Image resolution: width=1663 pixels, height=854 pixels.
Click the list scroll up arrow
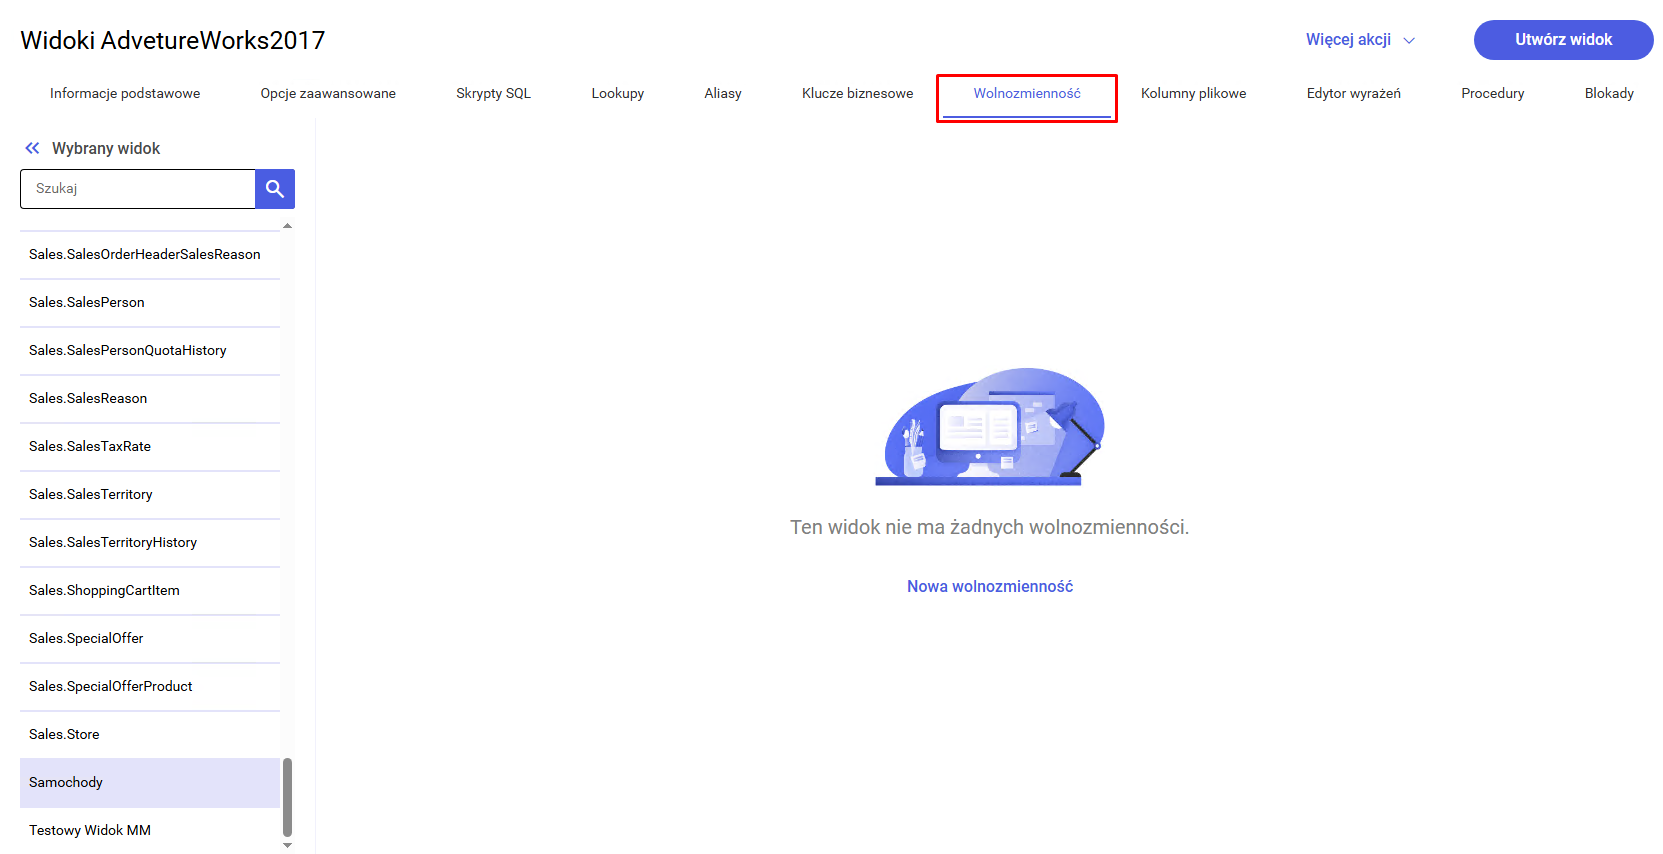coord(288,226)
